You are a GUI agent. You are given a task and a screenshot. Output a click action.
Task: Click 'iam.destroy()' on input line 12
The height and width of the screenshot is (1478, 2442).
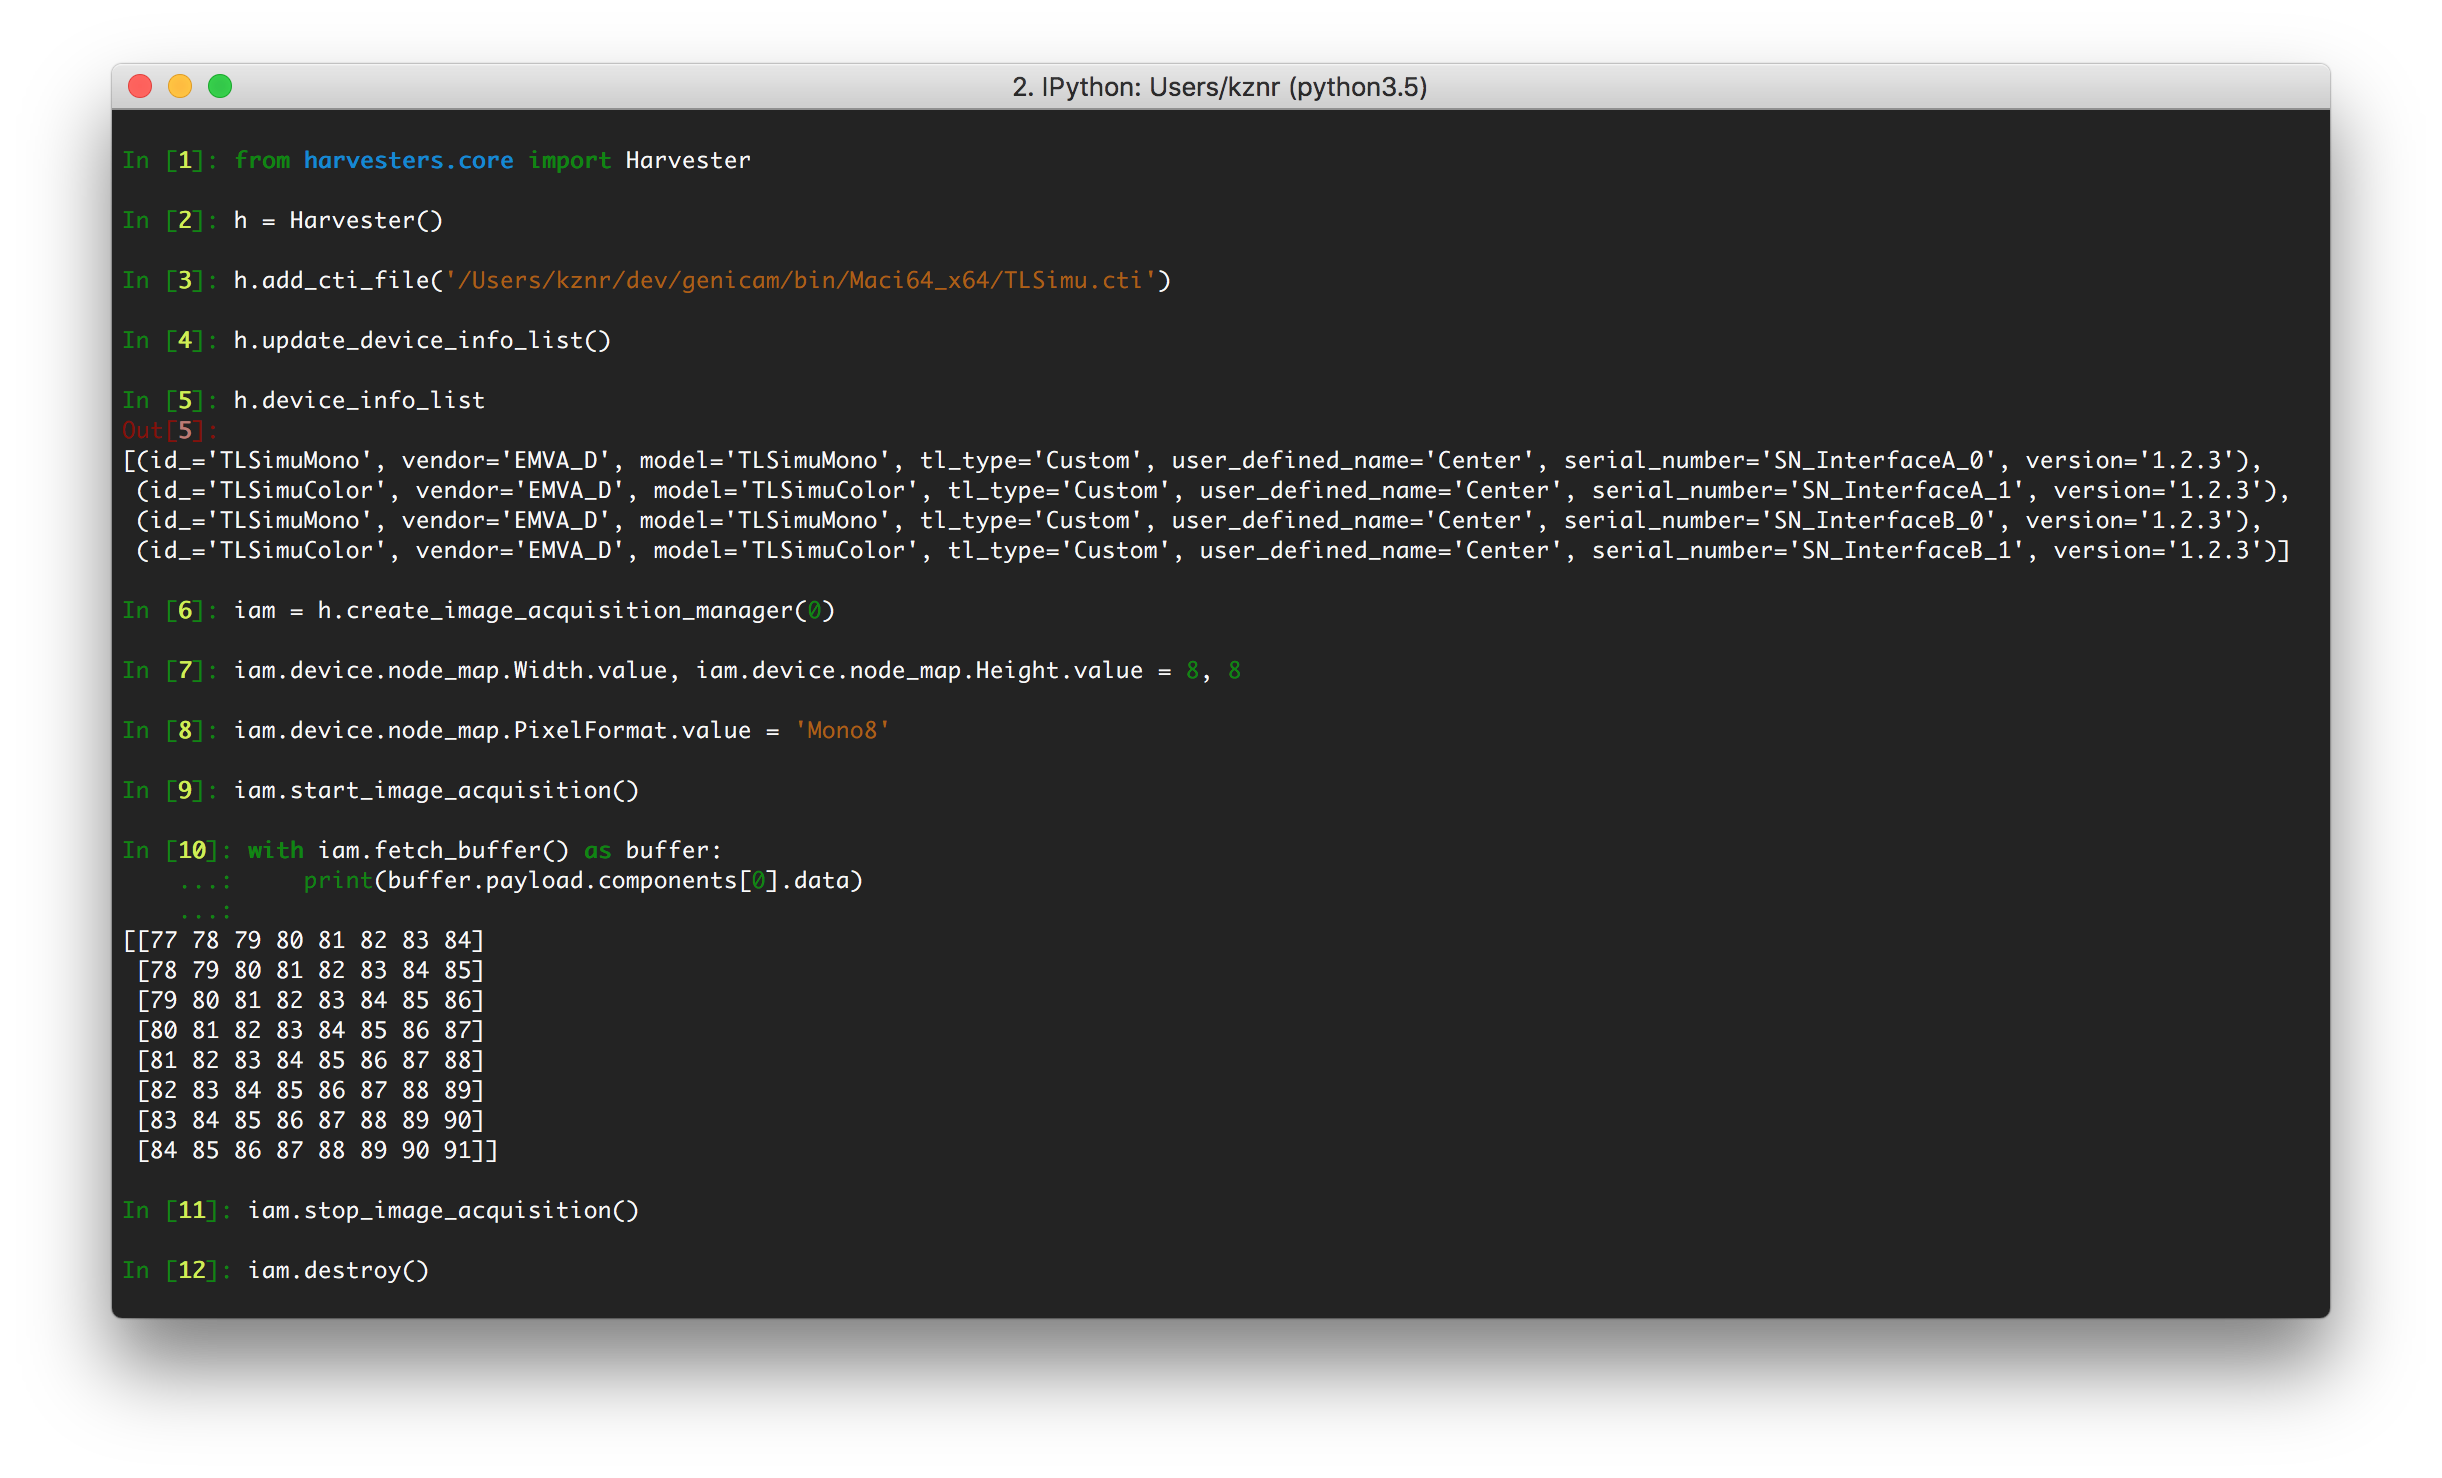point(338,1270)
